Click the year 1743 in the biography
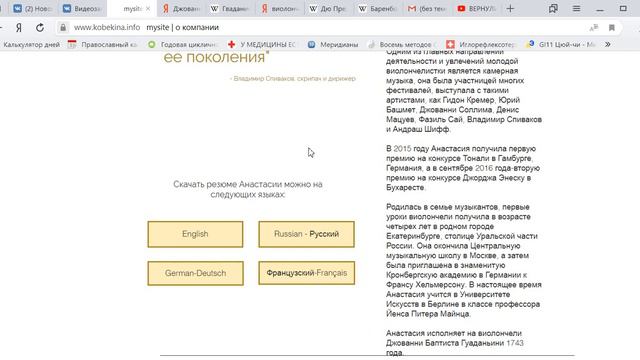The height and width of the screenshot is (360, 640). point(515,343)
